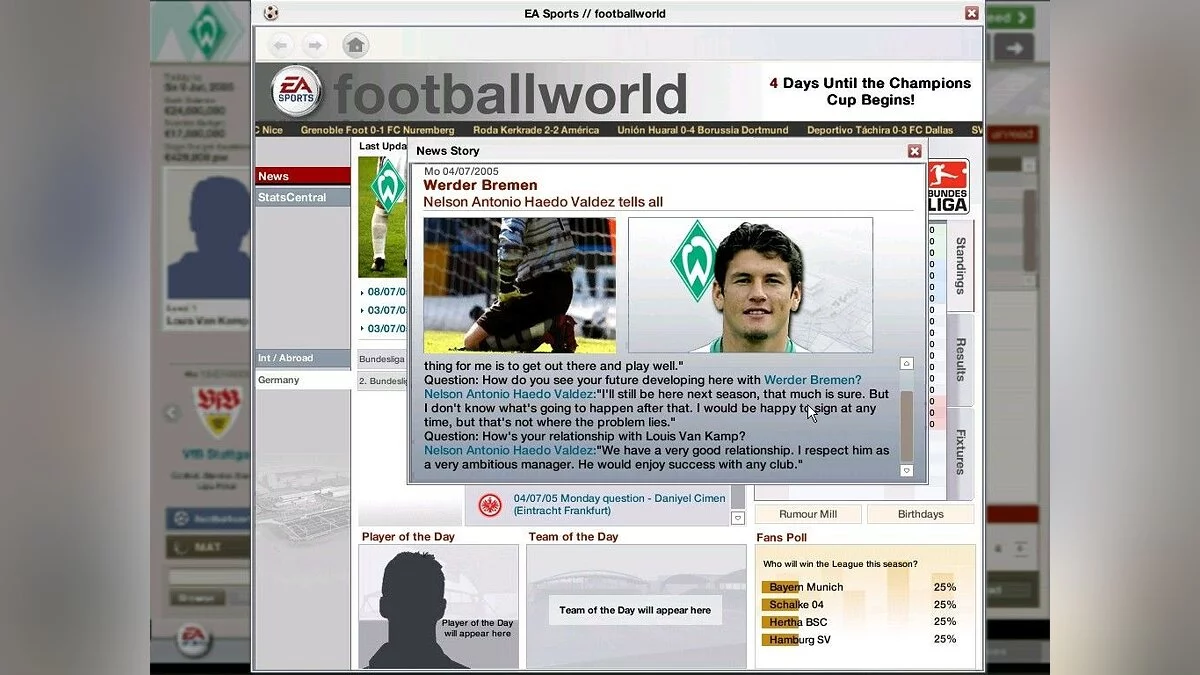
Task: Open the goalkeeper match photo thumbnail
Action: pos(520,285)
